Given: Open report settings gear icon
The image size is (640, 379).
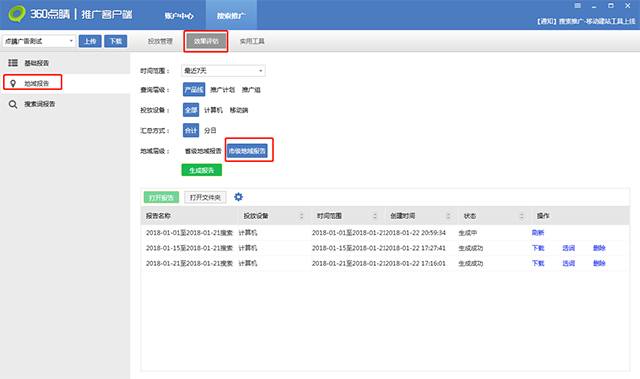Looking at the screenshot, I should pos(238,197).
